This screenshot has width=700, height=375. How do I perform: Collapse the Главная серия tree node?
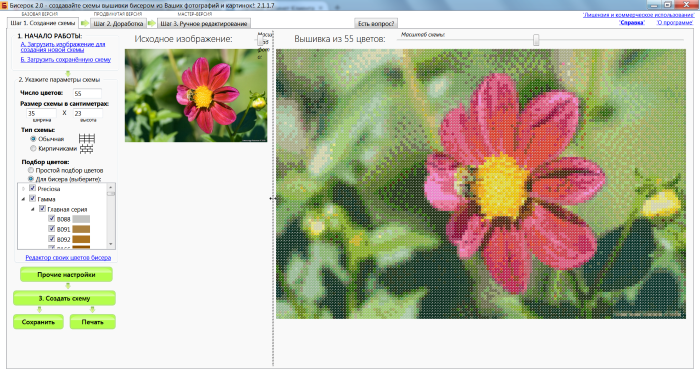pos(33,209)
